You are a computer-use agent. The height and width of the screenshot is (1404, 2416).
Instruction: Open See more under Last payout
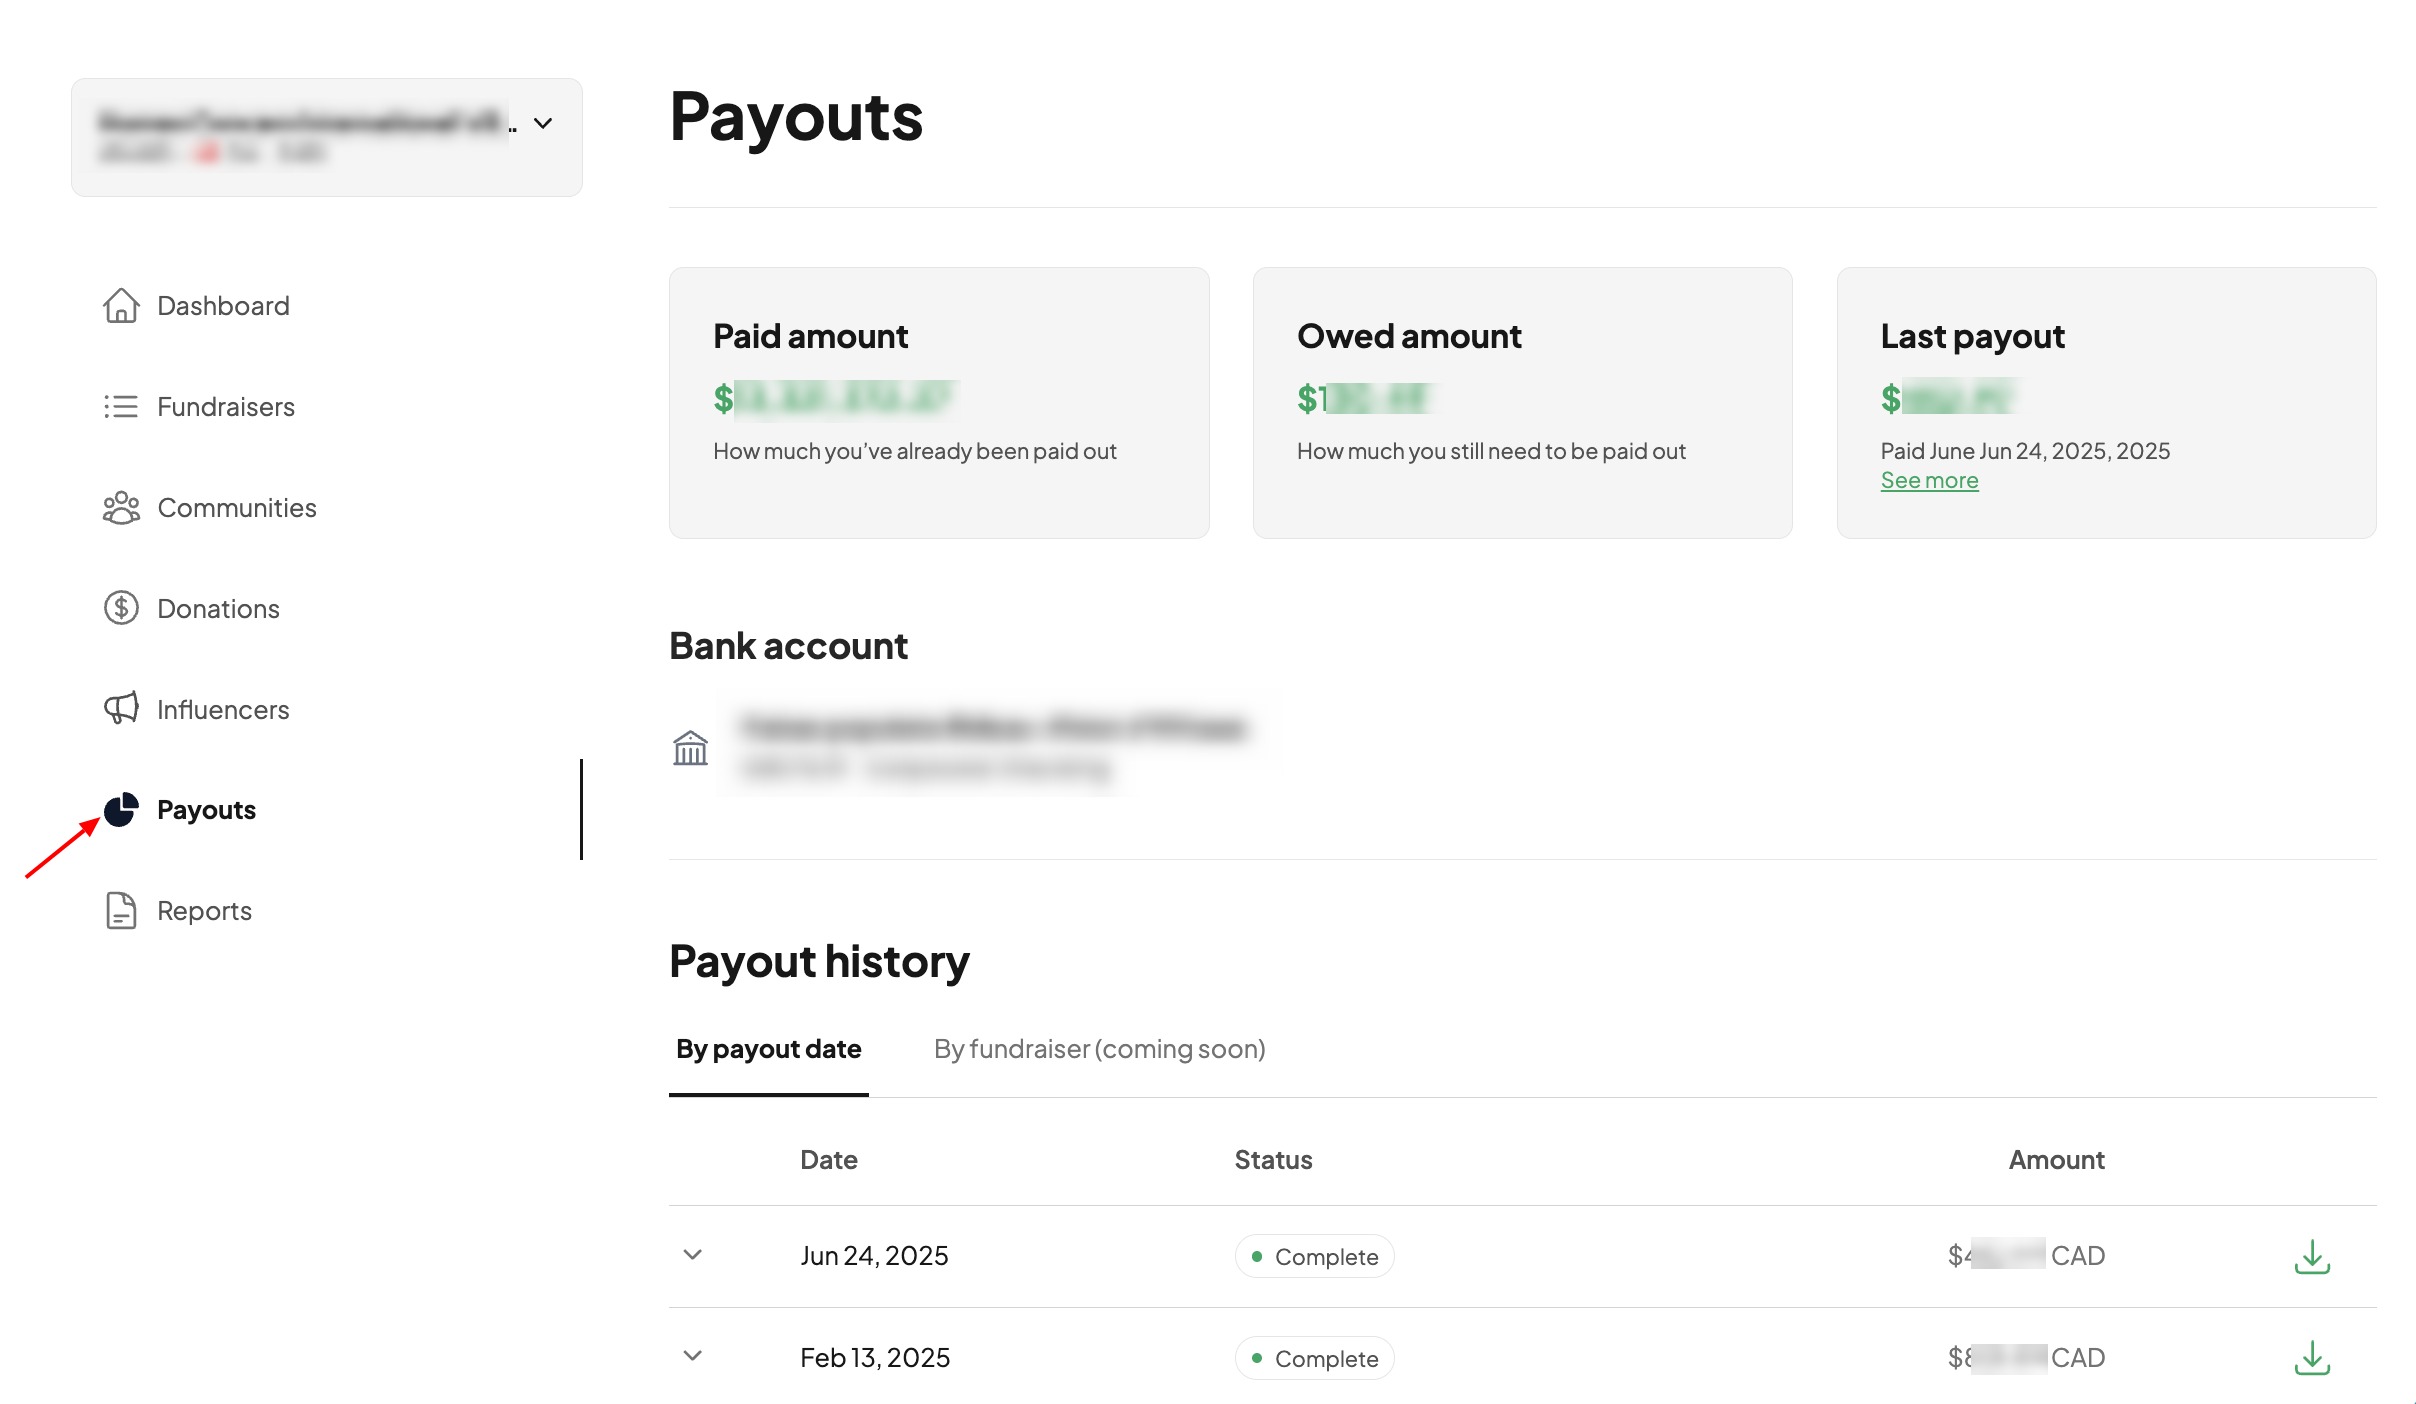tap(1929, 481)
